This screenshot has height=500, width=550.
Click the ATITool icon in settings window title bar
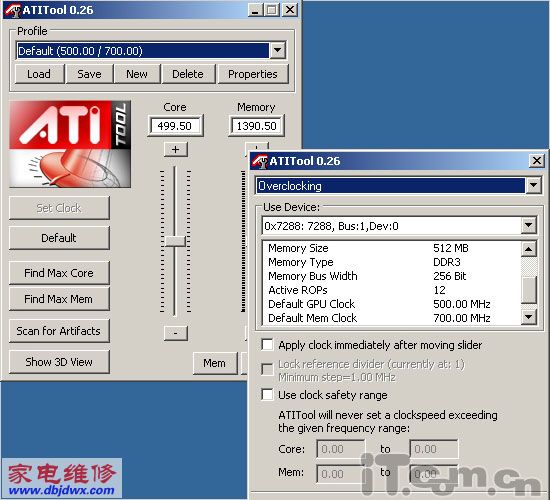click(x=260, y=161)
